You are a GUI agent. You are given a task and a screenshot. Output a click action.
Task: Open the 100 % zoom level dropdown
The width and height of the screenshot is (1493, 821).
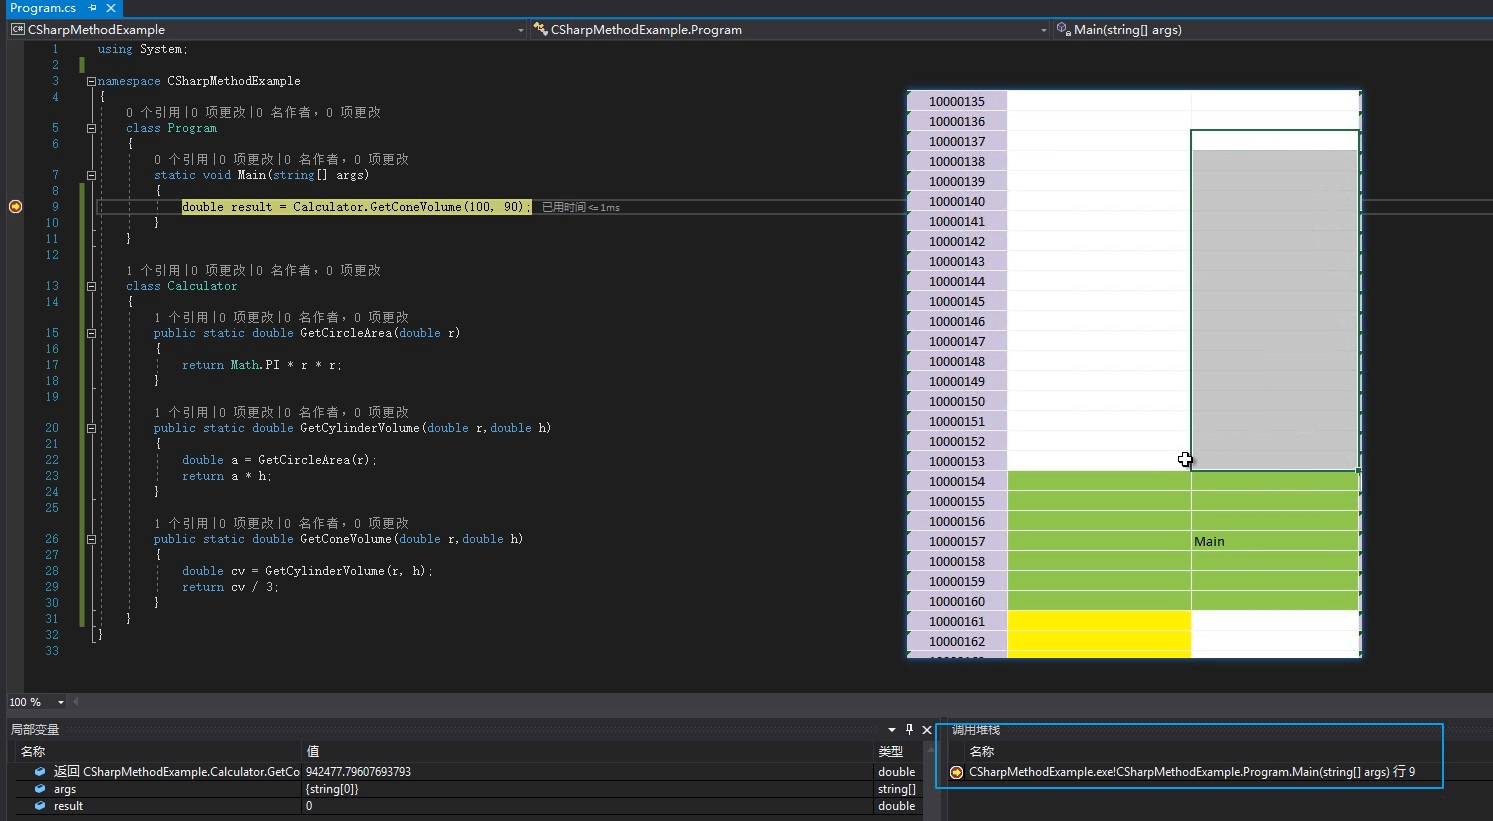(x=60, y=702)
